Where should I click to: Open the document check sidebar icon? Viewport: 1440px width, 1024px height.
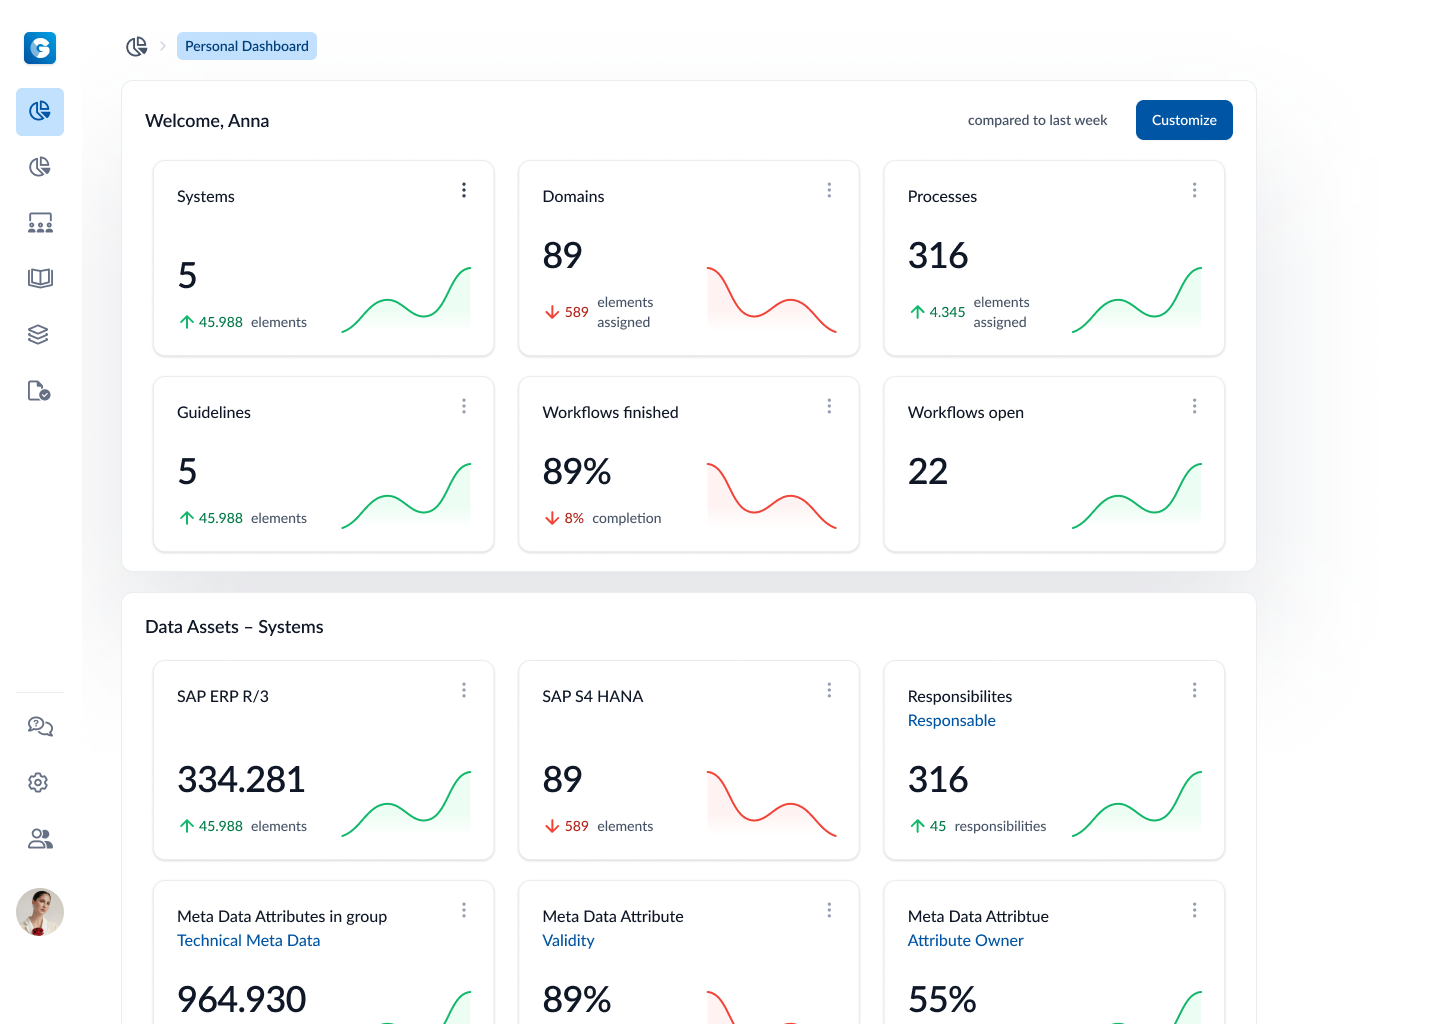39,390
